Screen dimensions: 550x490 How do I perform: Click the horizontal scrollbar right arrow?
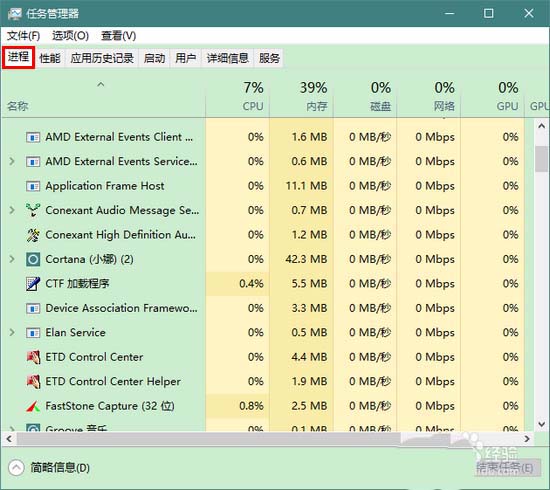[x=527, y=439]
